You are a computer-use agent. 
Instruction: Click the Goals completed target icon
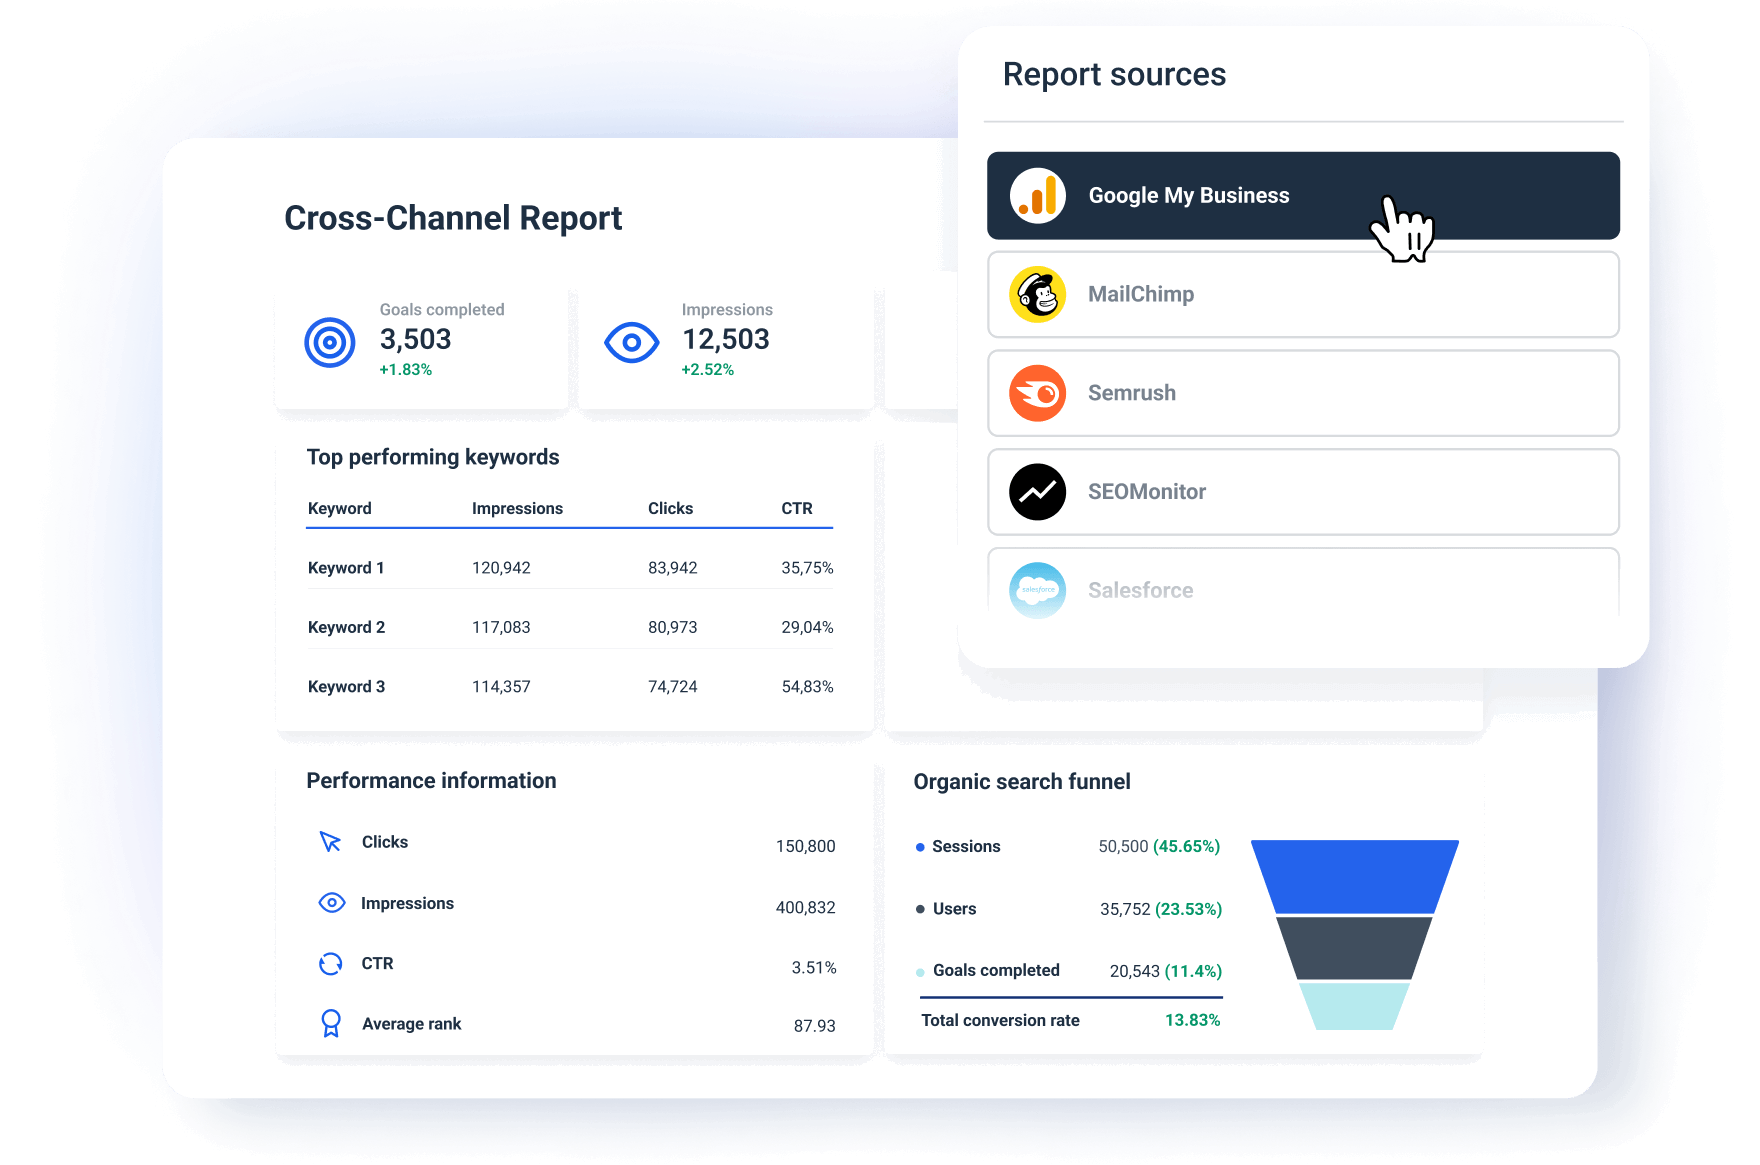coord(330,341)
